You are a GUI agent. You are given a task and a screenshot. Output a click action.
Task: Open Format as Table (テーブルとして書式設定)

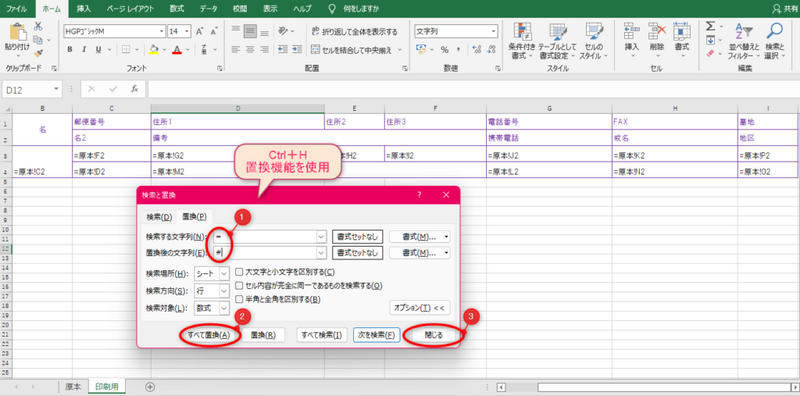pos(557,41)
